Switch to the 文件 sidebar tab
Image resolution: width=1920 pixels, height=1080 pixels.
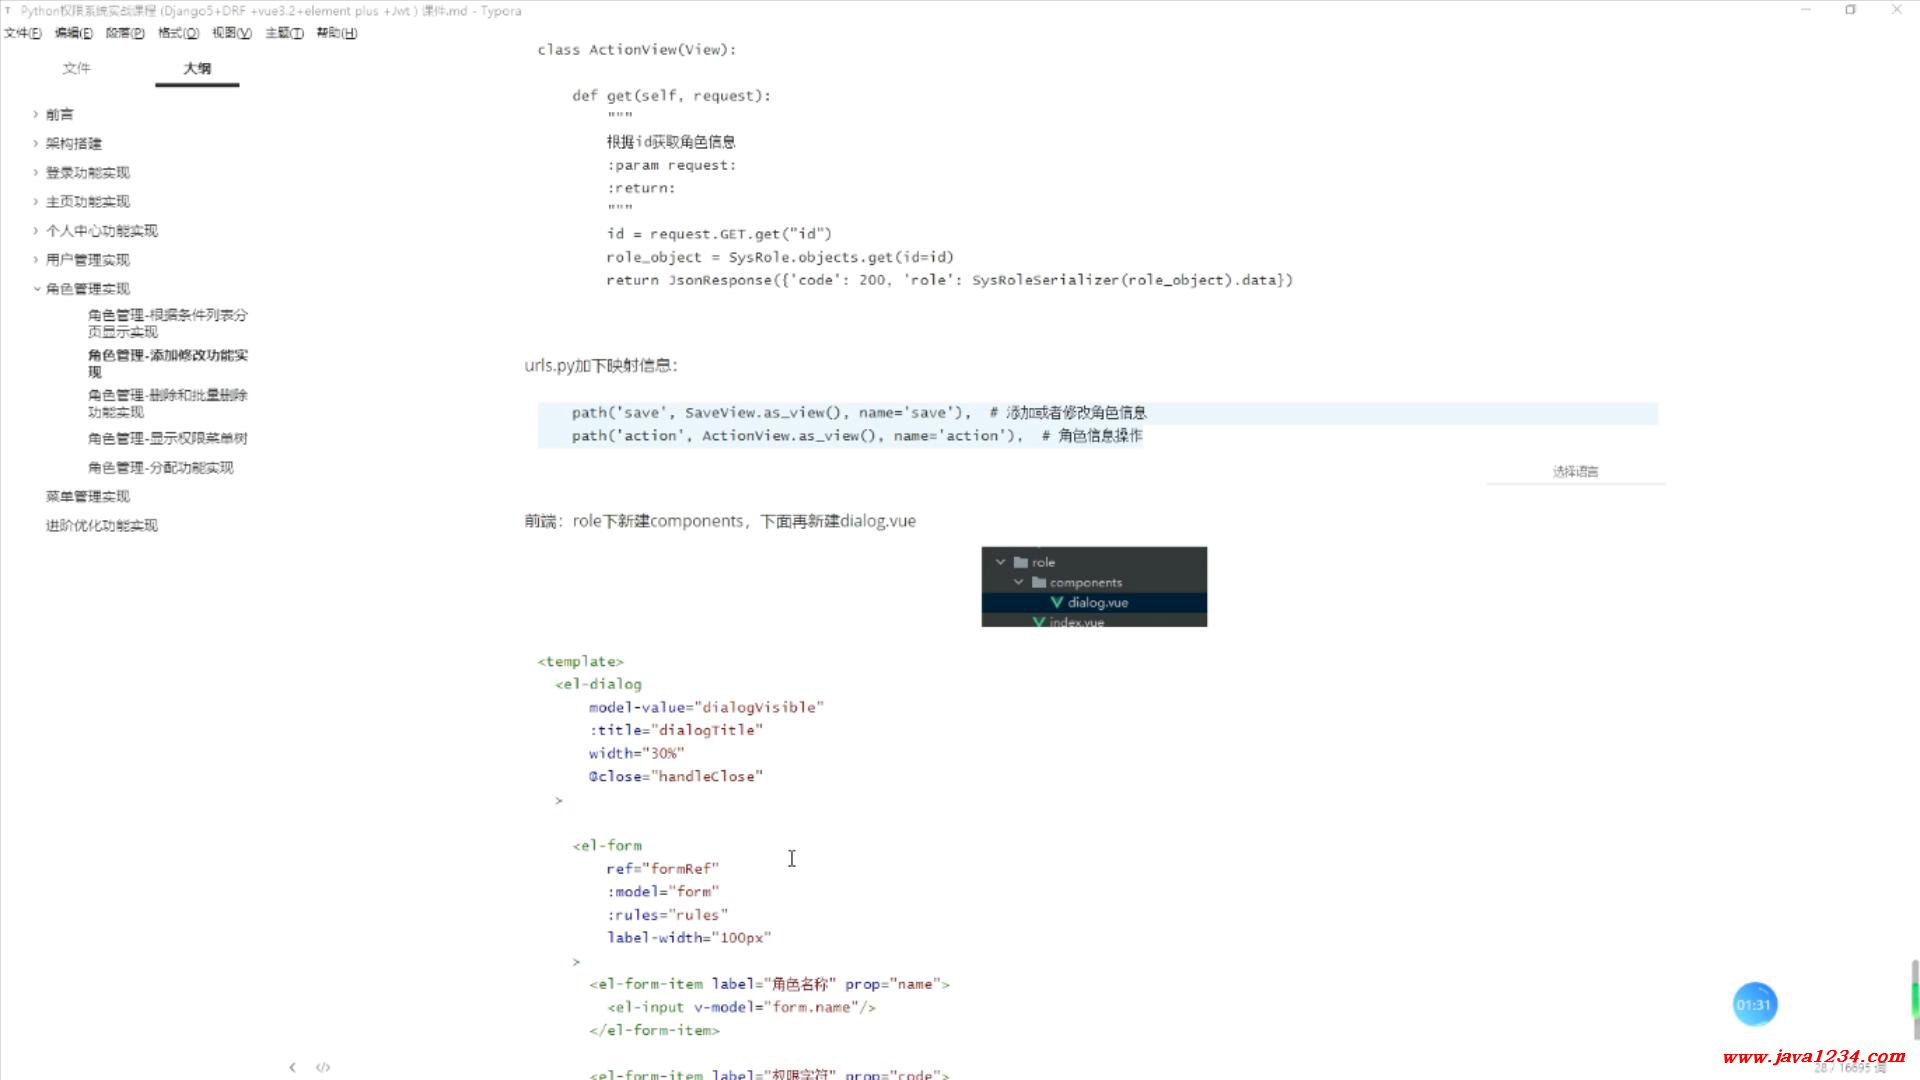pos(76,68)
